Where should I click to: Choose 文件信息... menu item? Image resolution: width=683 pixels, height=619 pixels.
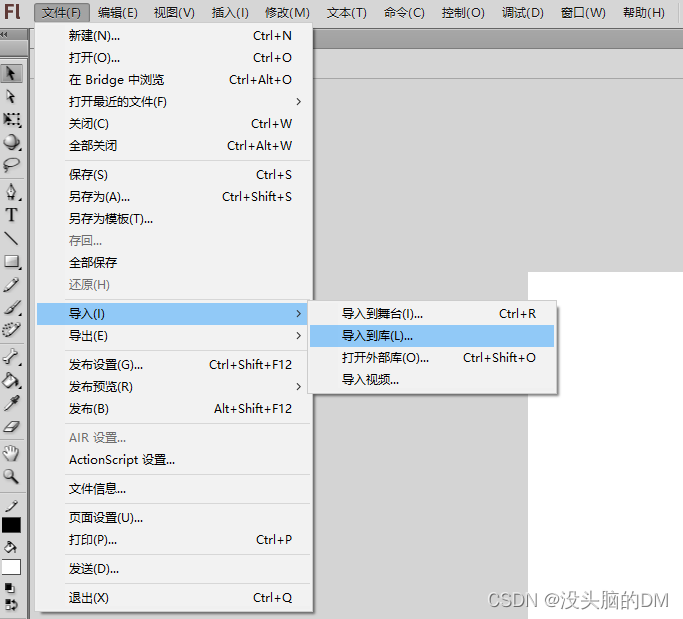[x=174, y=489]
